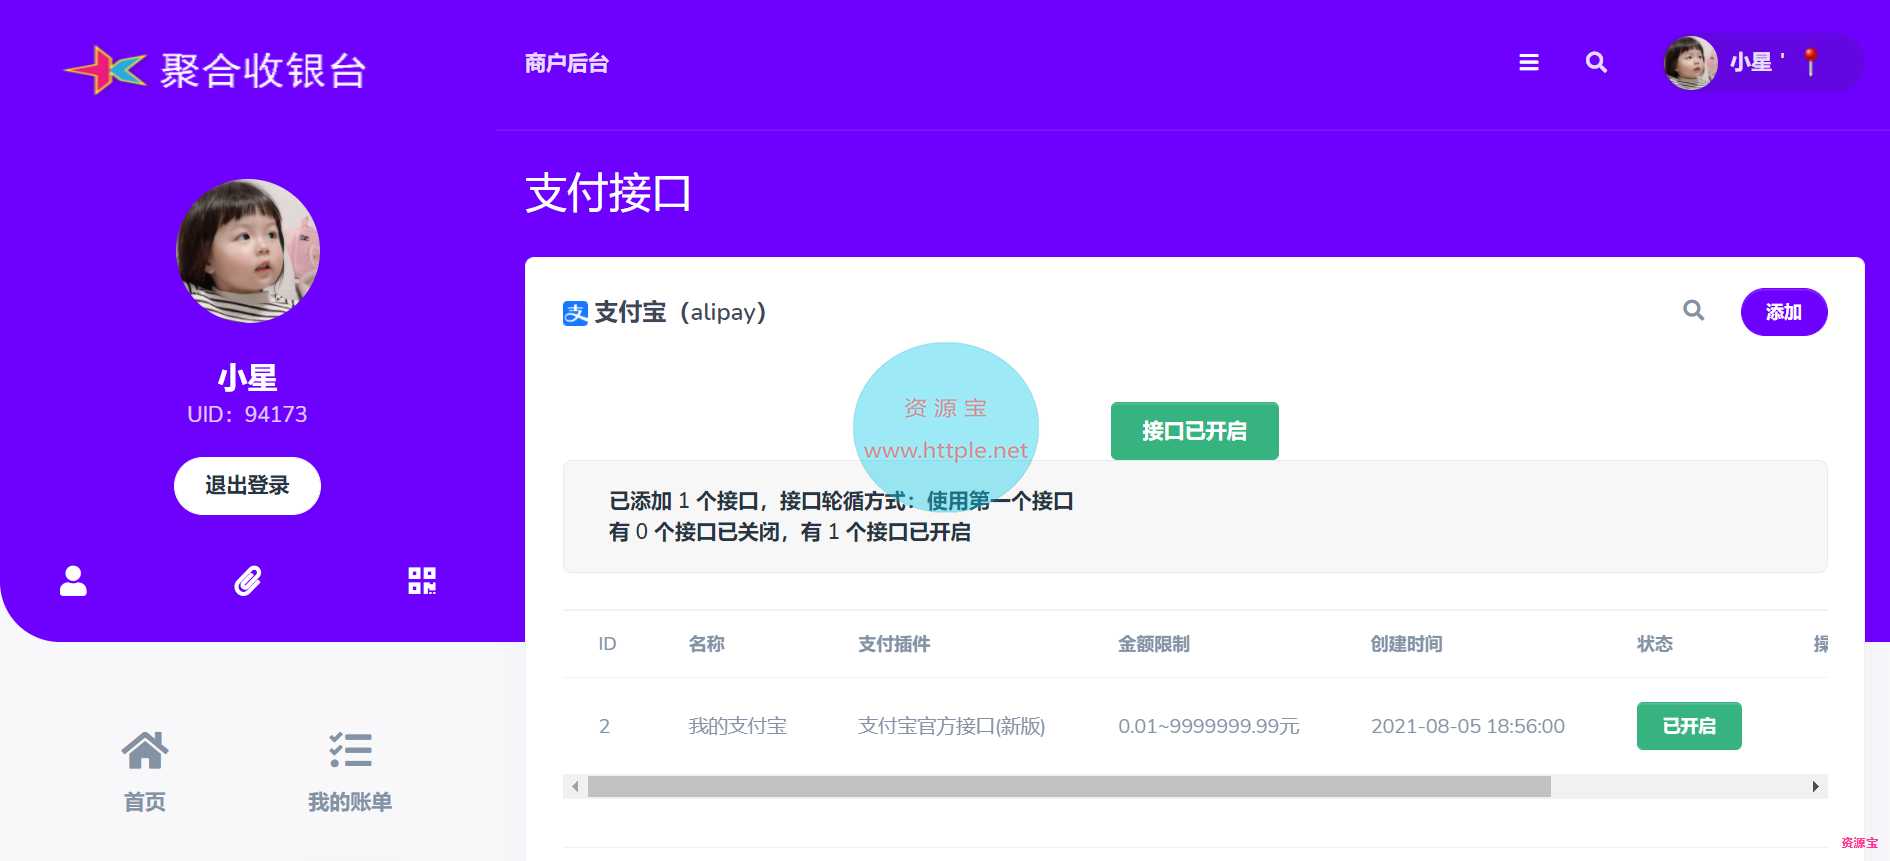Click the 退出登录 logout button
This screenshot has height=861, width=1890.
(247, 486)
